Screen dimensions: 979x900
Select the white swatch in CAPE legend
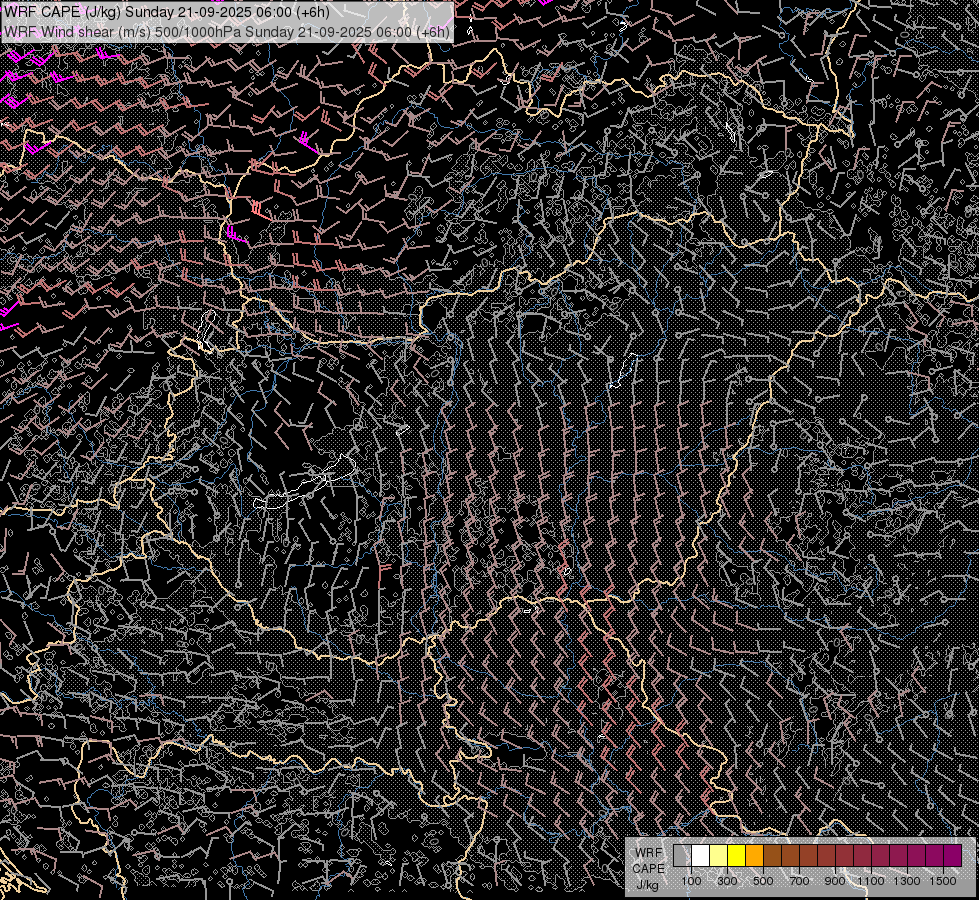click(700, 855)
